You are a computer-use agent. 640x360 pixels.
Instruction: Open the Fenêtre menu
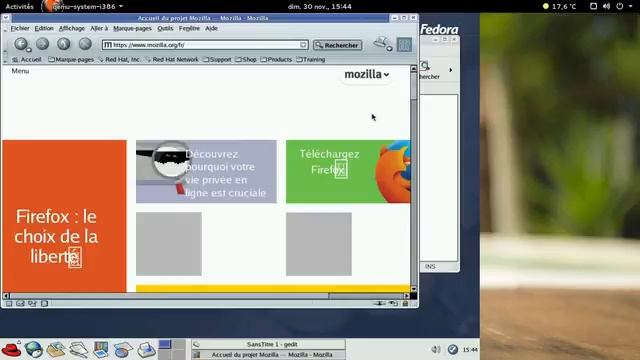pyautogui.click(x=189, y=28)
